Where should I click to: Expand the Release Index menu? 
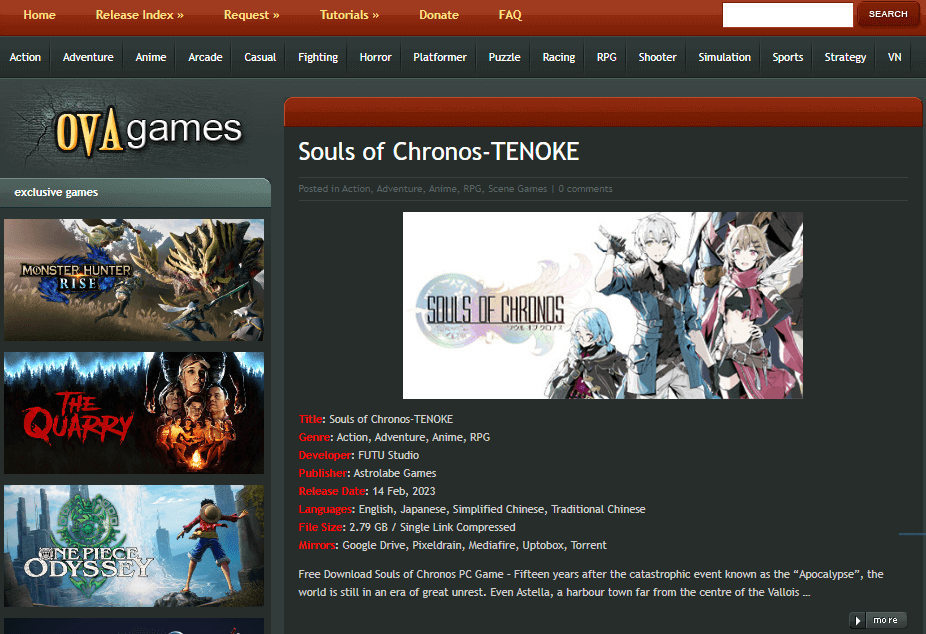point(139,15)
